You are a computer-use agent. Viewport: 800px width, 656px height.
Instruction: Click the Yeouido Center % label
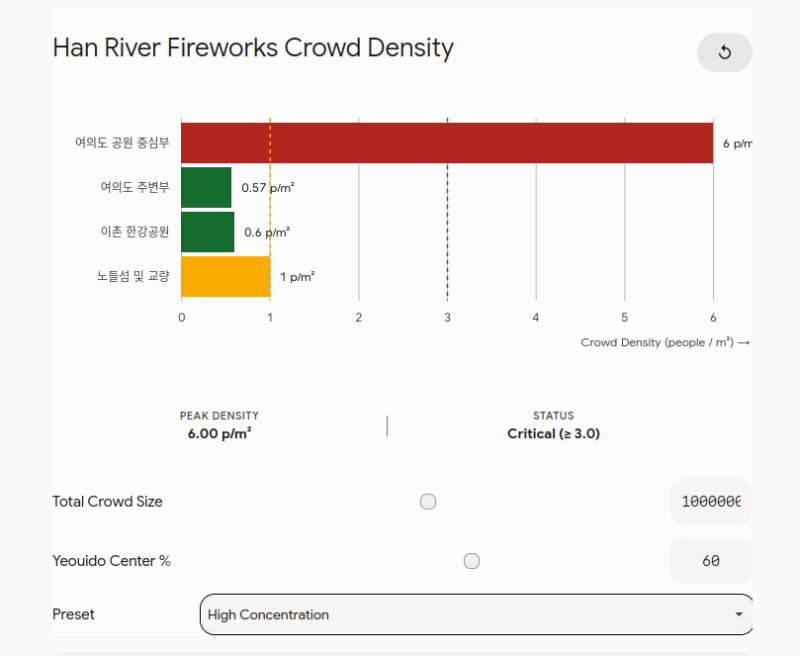pos(112,561)
